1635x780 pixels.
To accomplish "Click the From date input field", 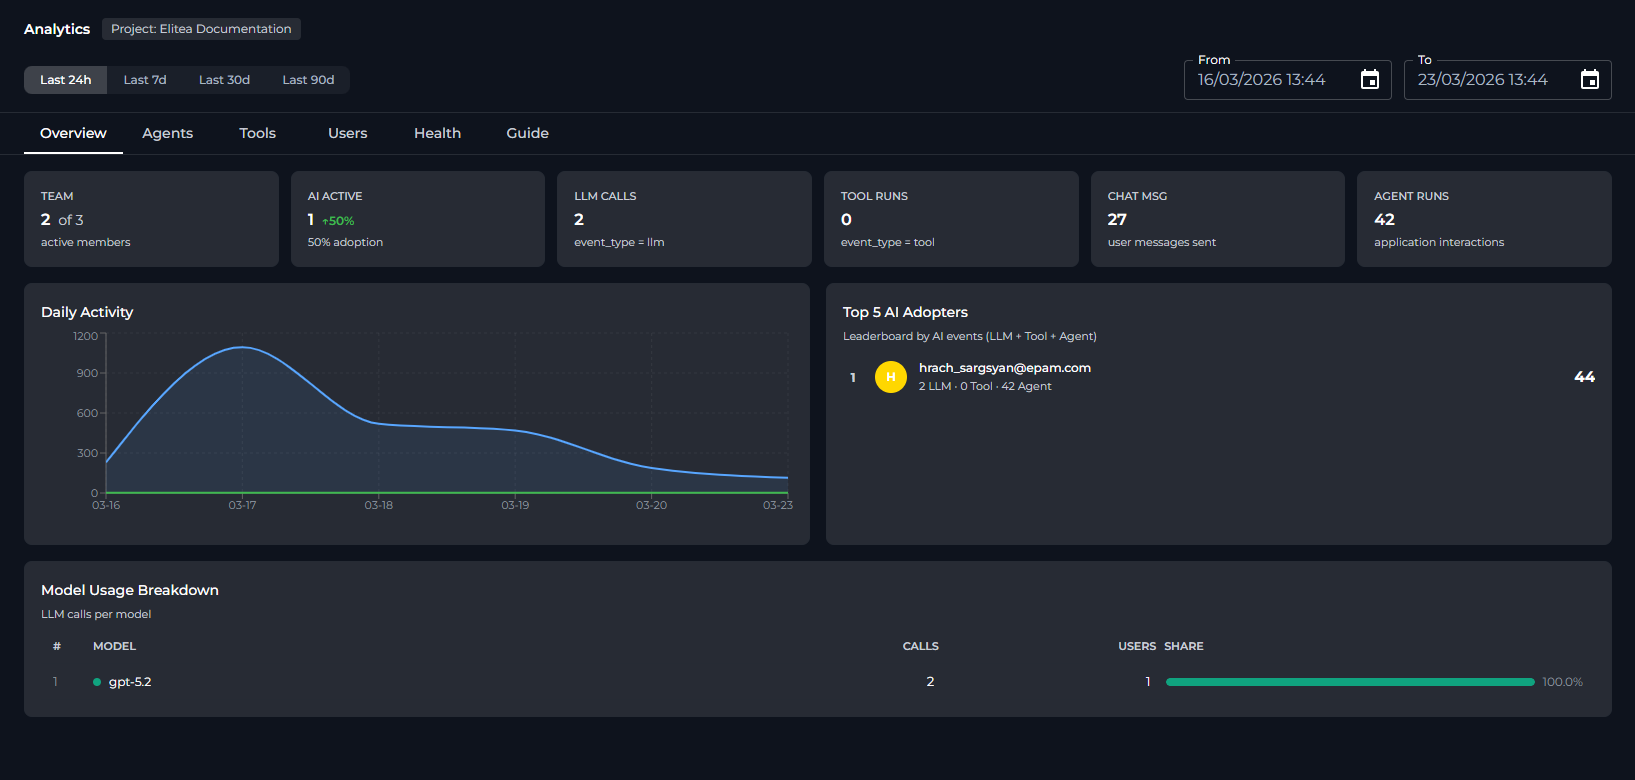I will pyautogui.click(x=1262, y=80).
